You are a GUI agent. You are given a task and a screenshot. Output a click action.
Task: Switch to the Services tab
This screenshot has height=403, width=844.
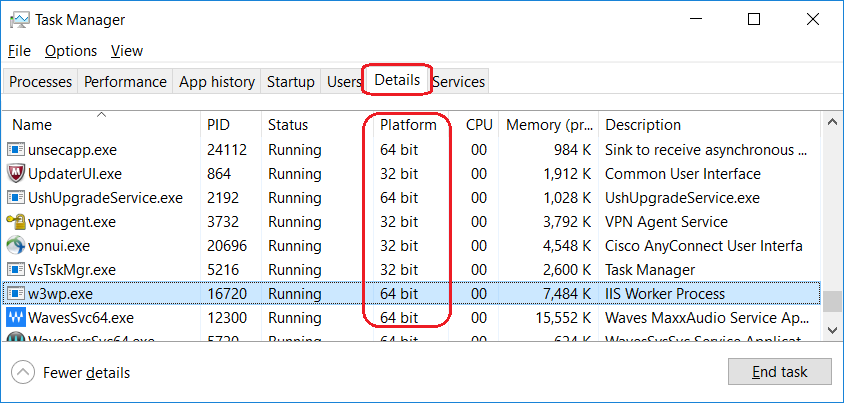459,82
